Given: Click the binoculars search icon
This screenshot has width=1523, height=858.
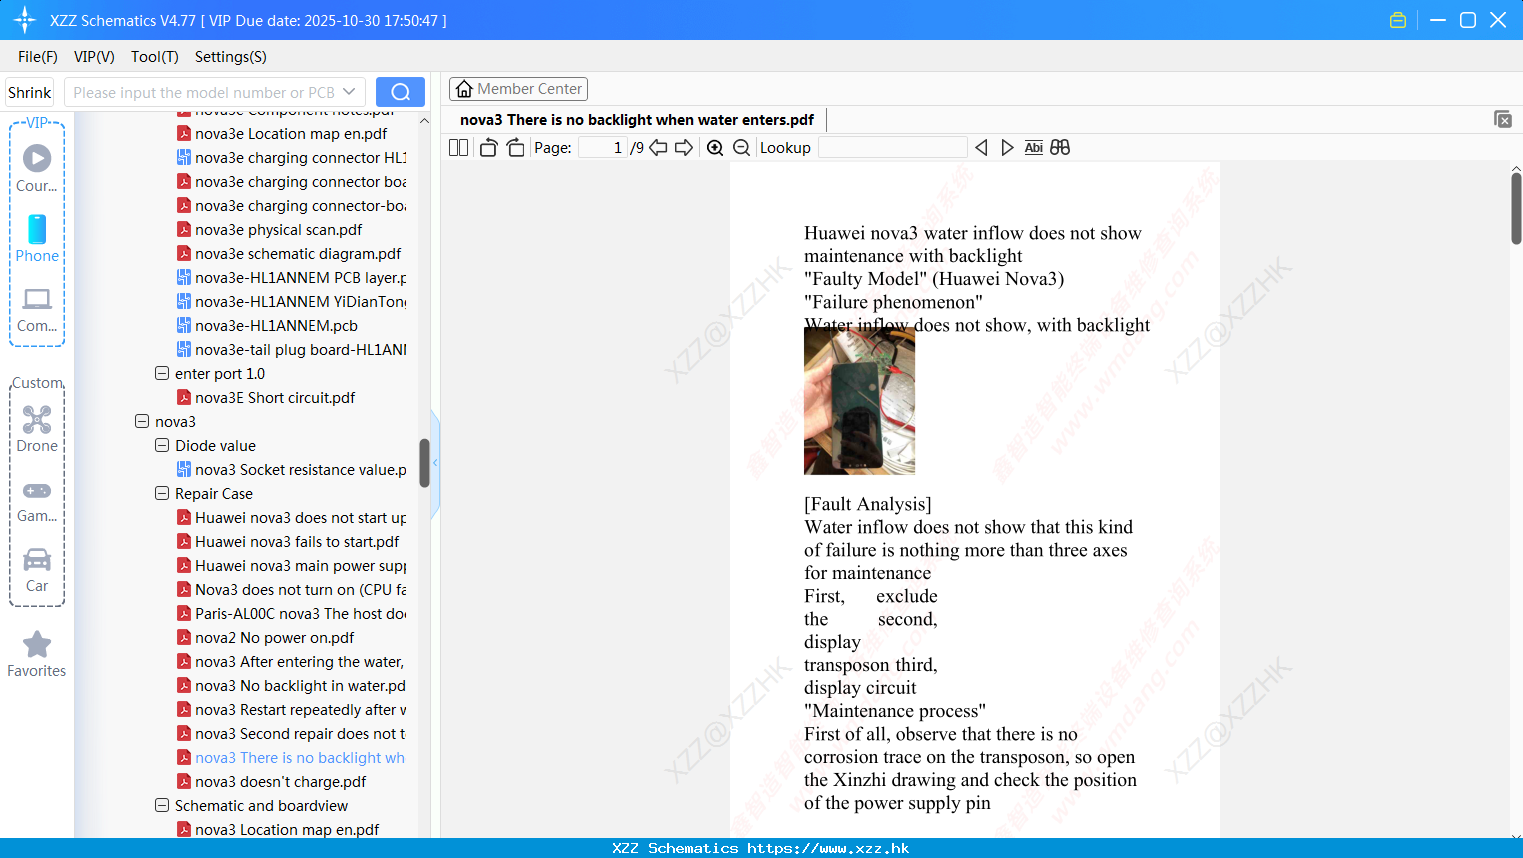Looking at the screenshot, I should 1060,148.
